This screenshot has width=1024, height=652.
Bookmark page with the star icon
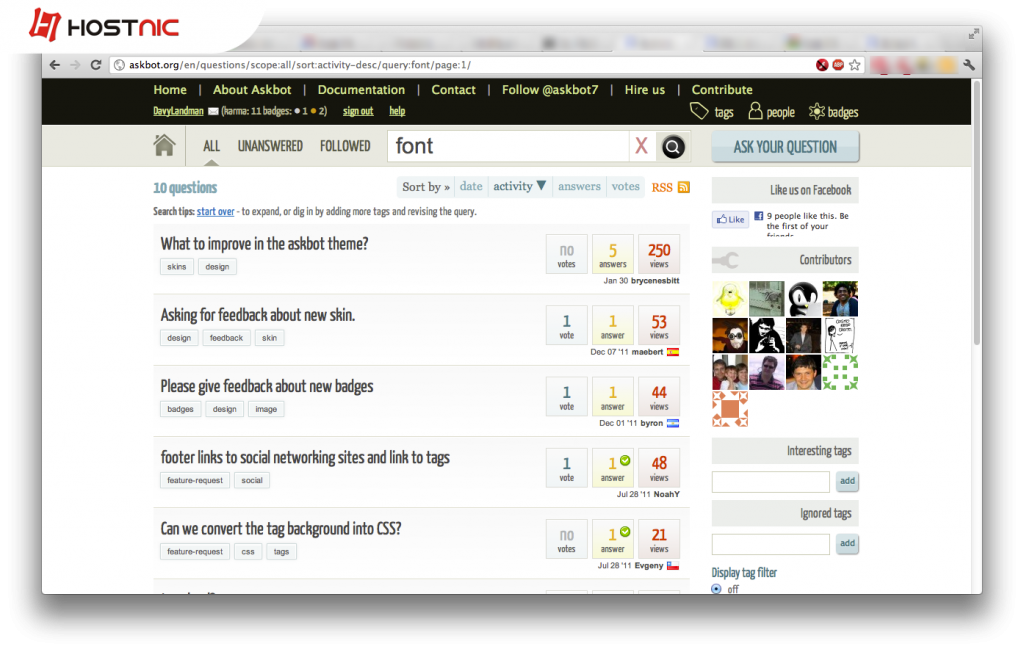click(x=855, y=65)
